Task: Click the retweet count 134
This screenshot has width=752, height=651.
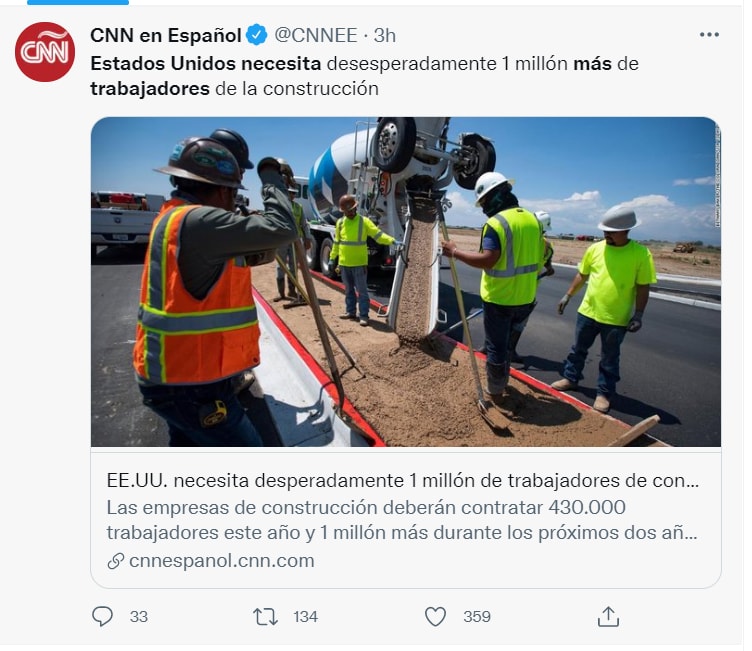Action: [306, 616]
